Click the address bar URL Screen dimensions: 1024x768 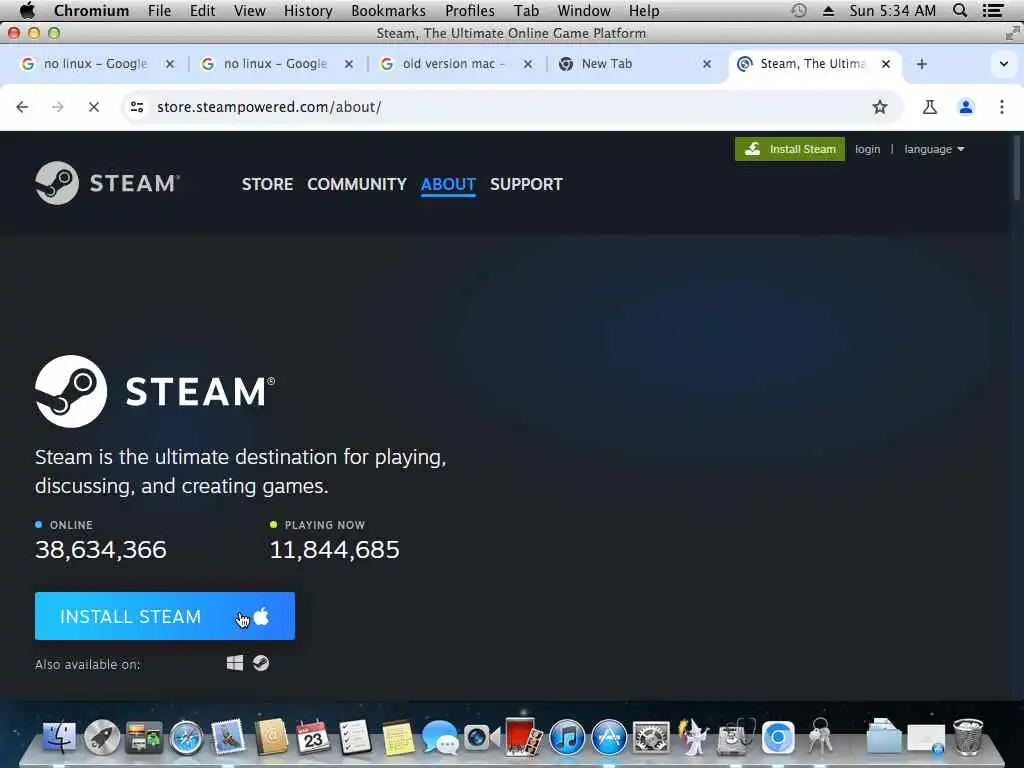(x=269, y=106)
